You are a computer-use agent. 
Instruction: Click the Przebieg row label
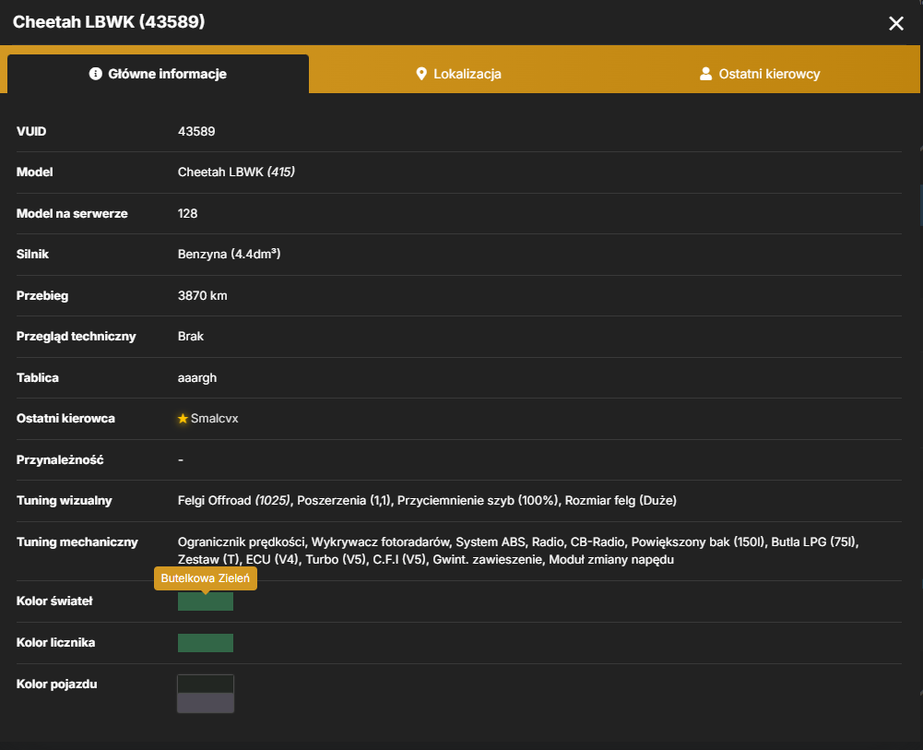[x=42, y=296]
